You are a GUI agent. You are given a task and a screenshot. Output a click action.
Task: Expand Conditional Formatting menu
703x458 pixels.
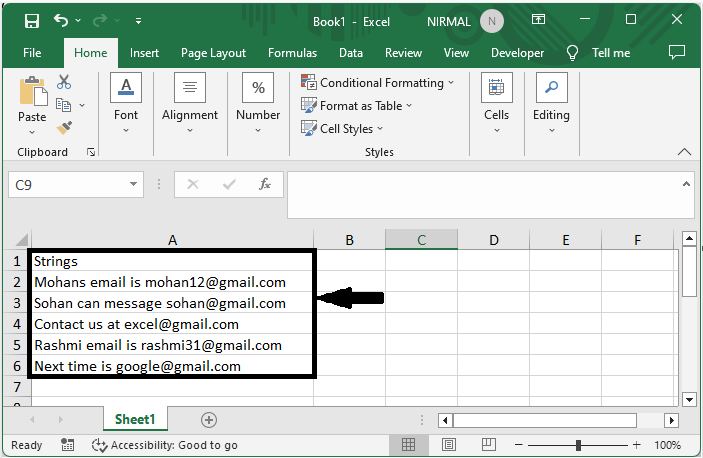tap(378, 83)
